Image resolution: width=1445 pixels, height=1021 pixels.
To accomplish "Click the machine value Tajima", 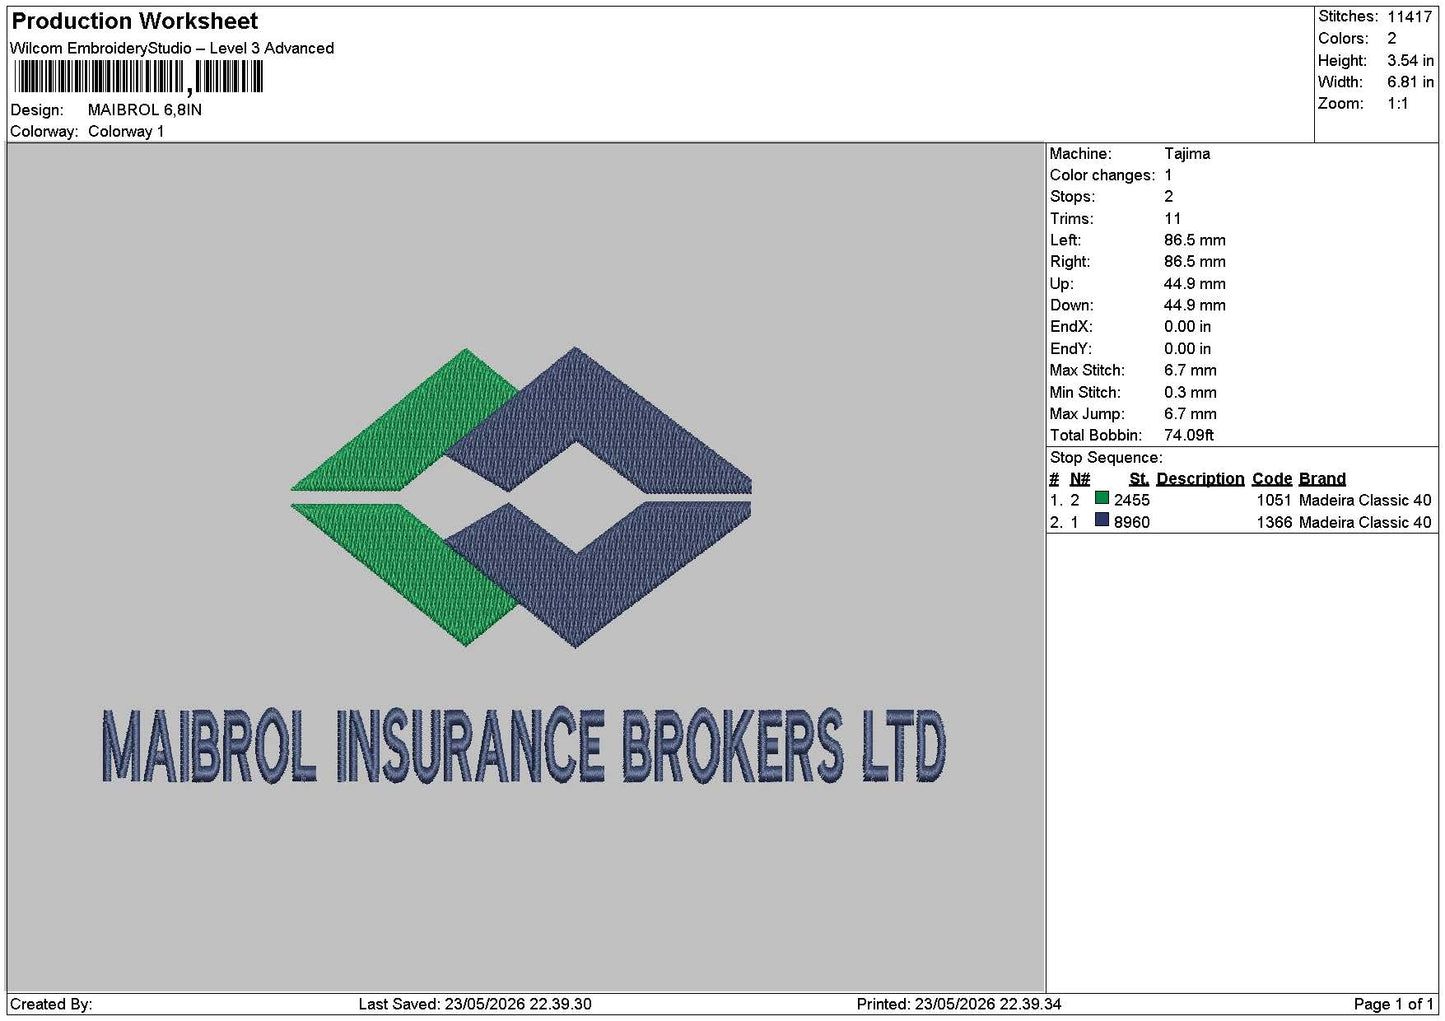I will coord(1187,154).
